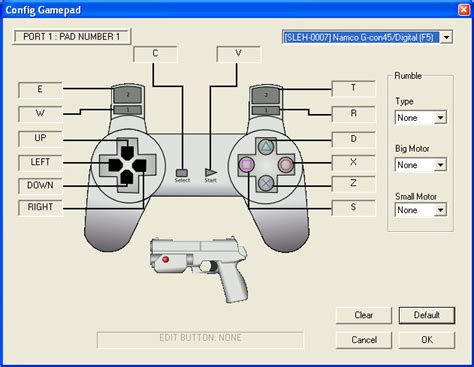Click the D-pad up arrow on the controller

click(127, 152)
